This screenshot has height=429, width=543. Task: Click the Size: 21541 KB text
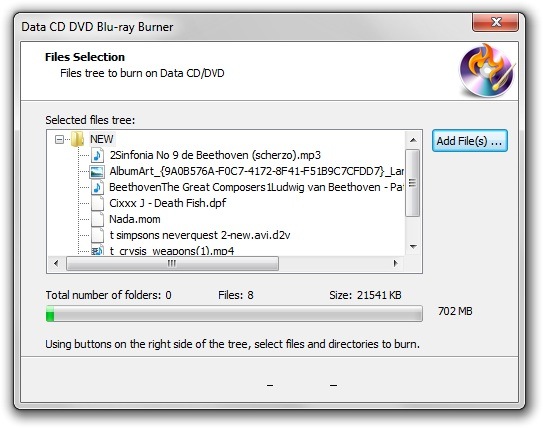coord(365,295)
